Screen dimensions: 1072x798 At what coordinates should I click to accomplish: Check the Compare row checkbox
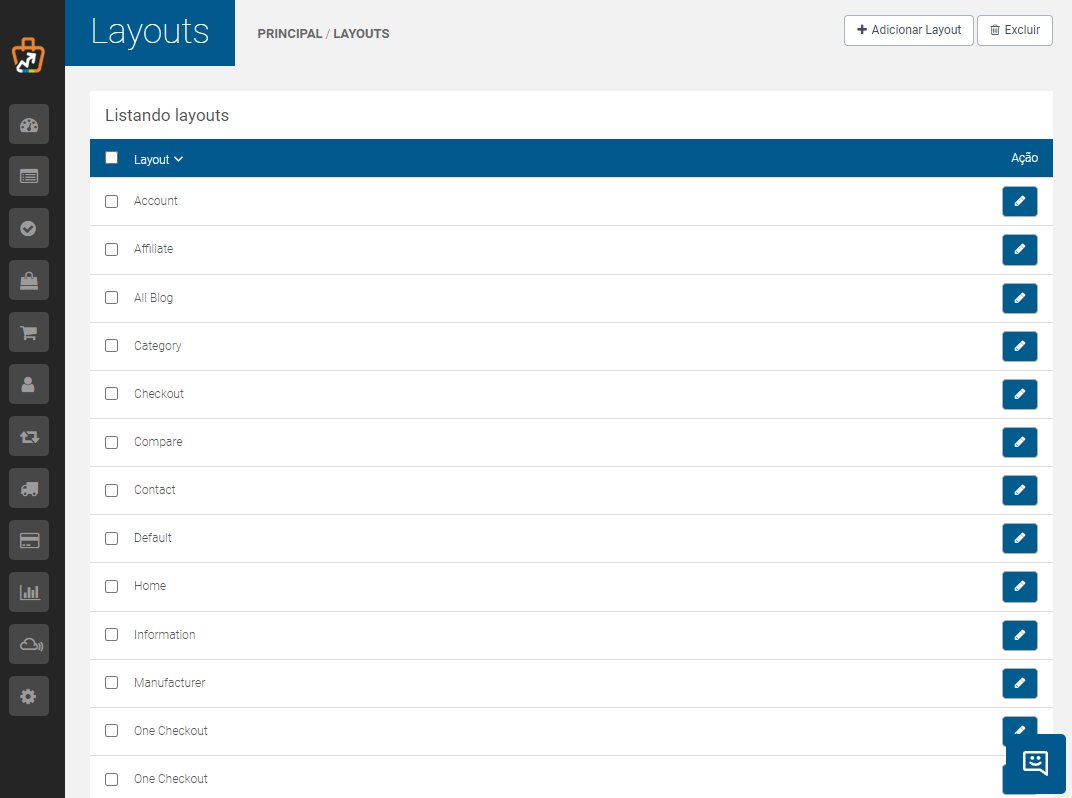coord(111,442)
